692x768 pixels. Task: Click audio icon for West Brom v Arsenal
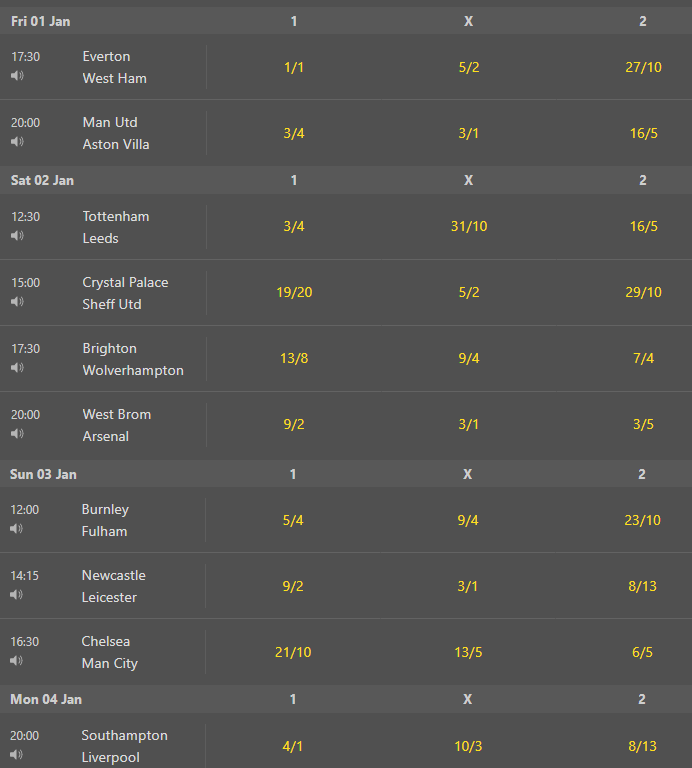17,433
